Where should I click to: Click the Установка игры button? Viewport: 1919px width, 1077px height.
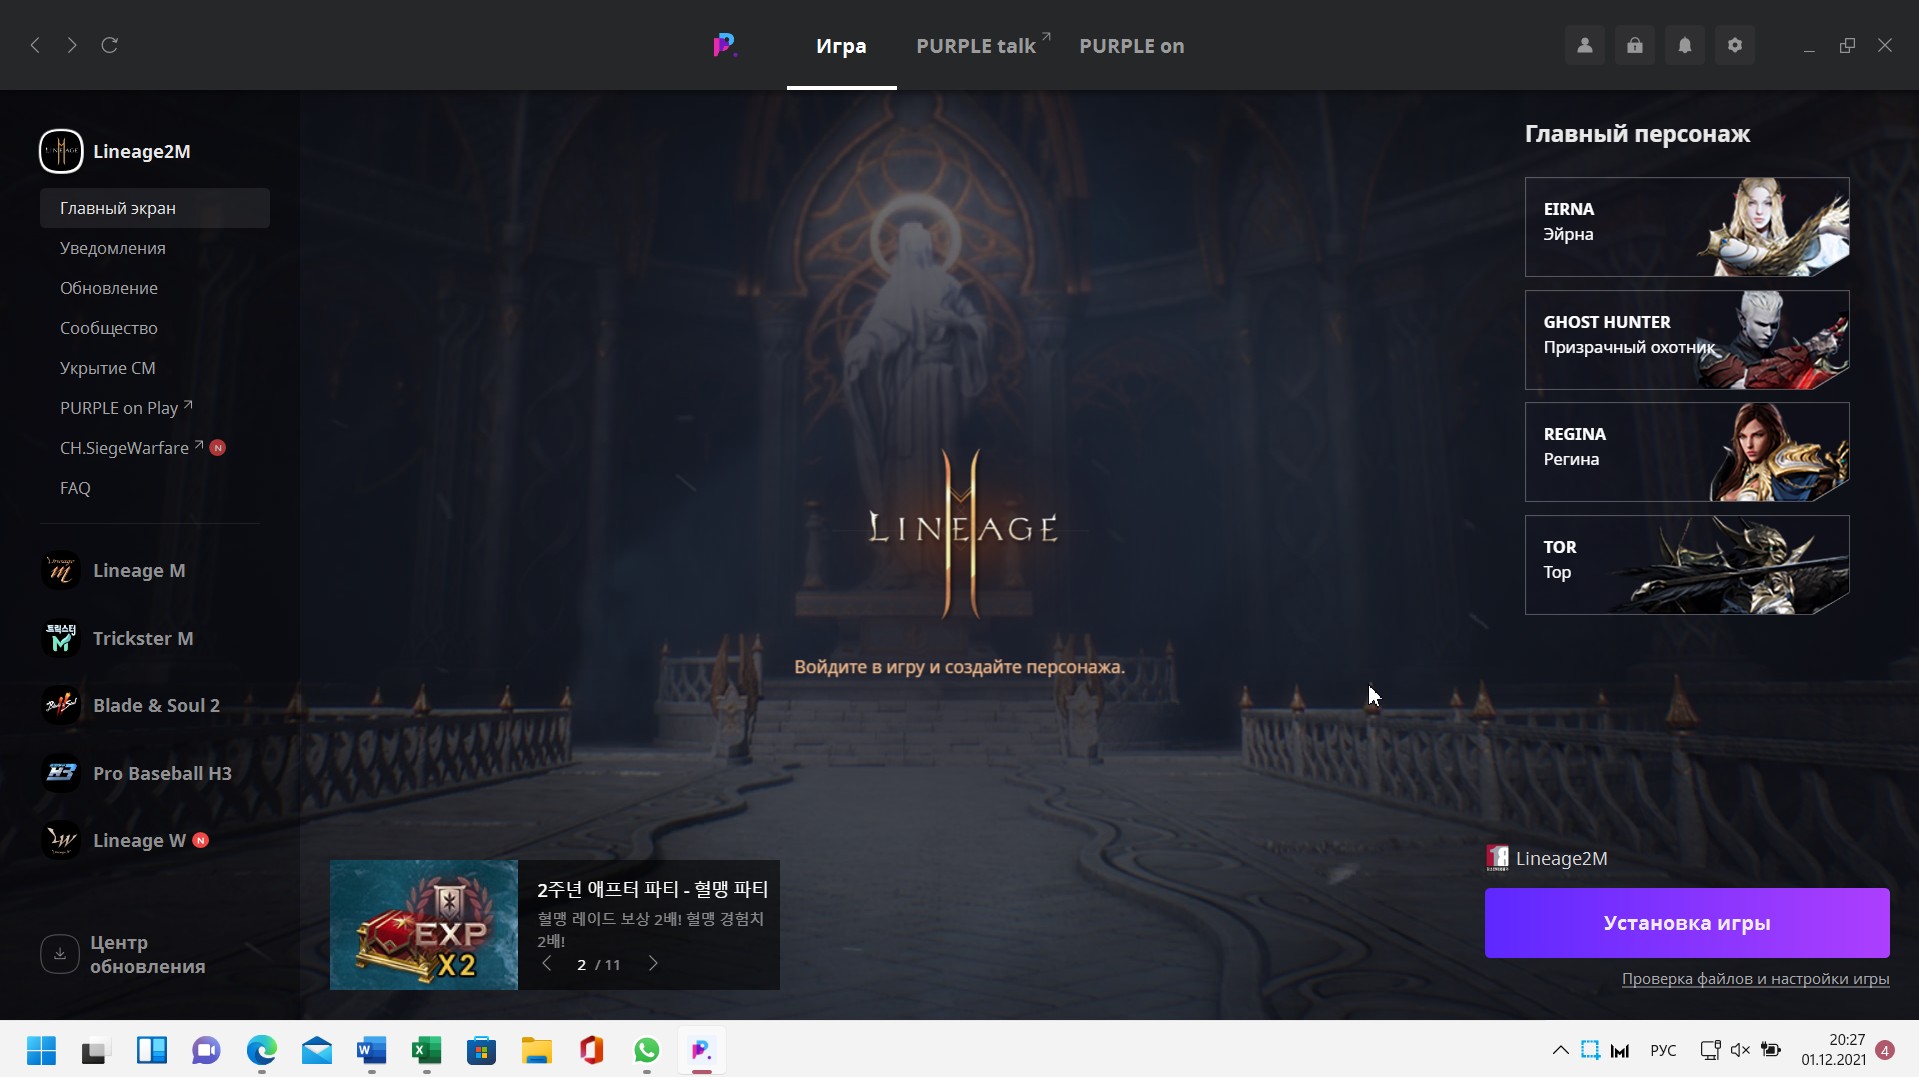tap(1687, 923)
